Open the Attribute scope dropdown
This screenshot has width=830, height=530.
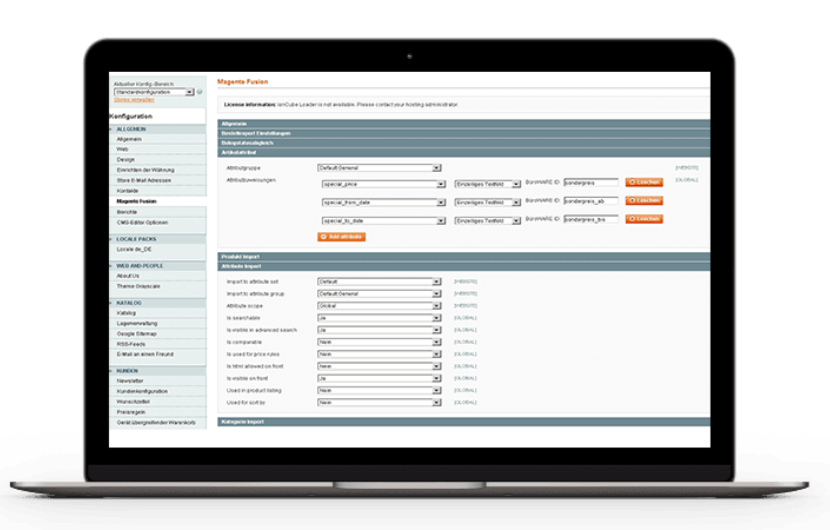(x=379, y=306)
